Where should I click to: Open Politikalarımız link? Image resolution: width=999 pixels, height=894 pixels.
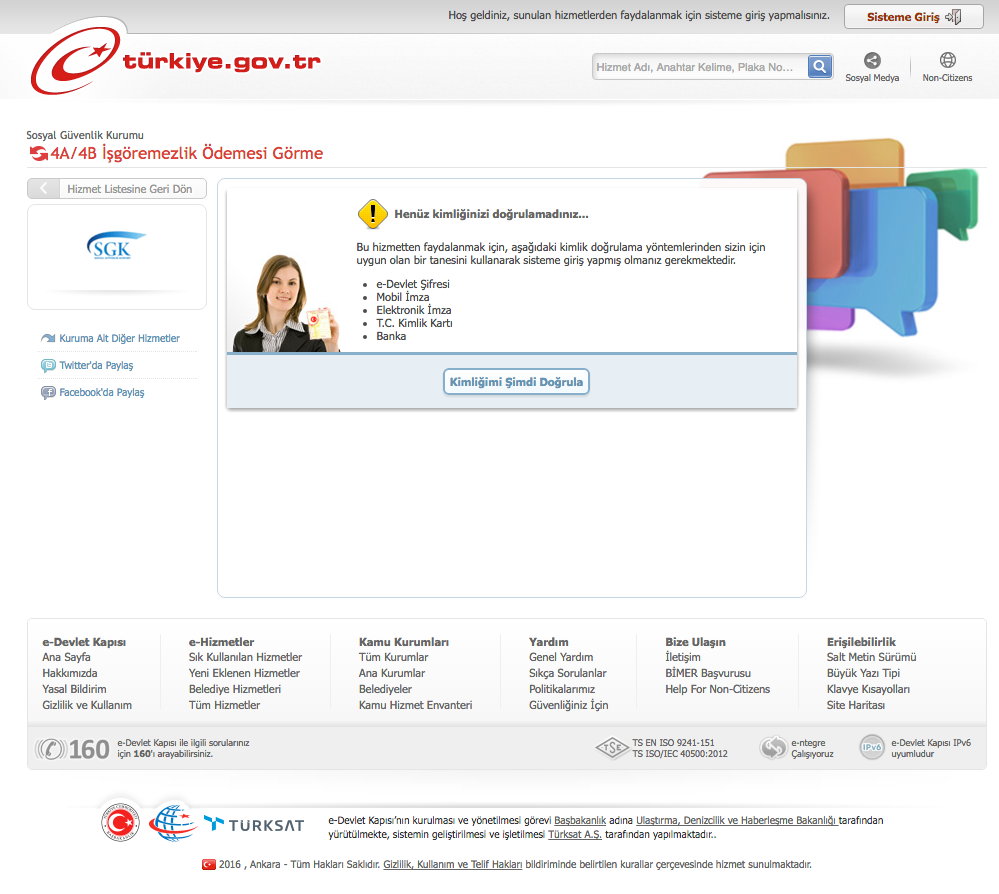562,689
